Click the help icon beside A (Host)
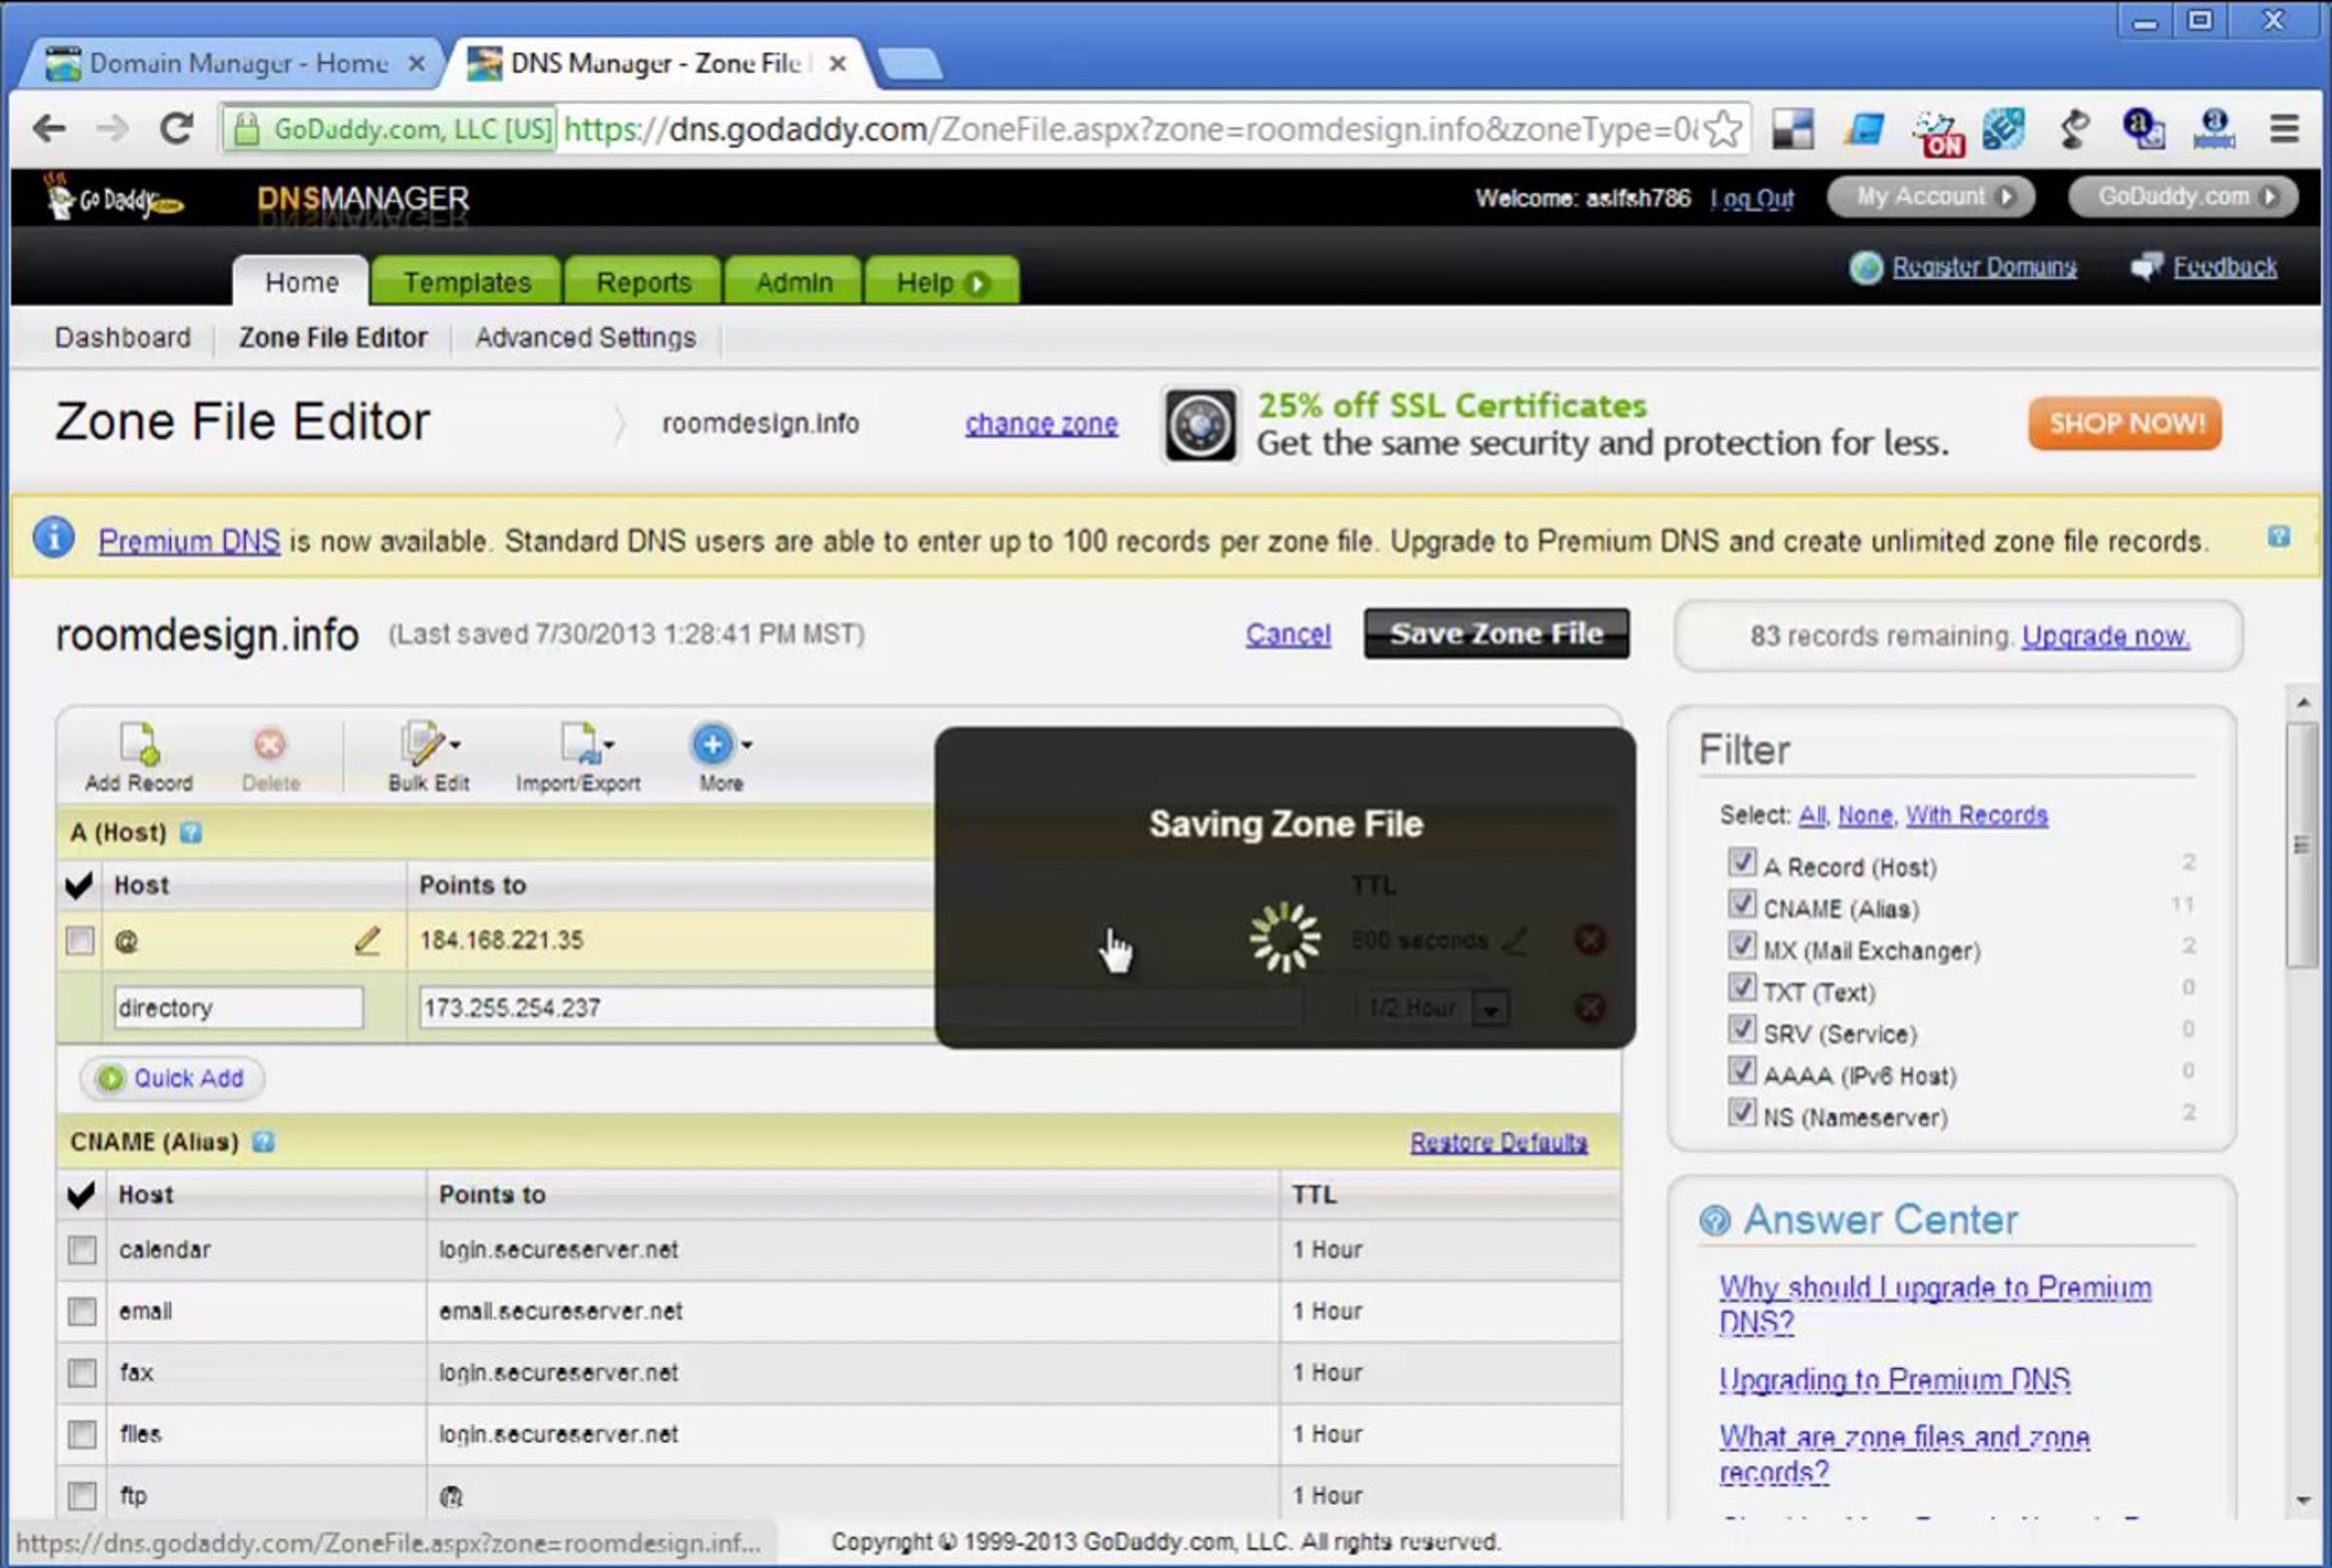The width and height of the screenshot is (2332, 1568). (x=190, y=832)
